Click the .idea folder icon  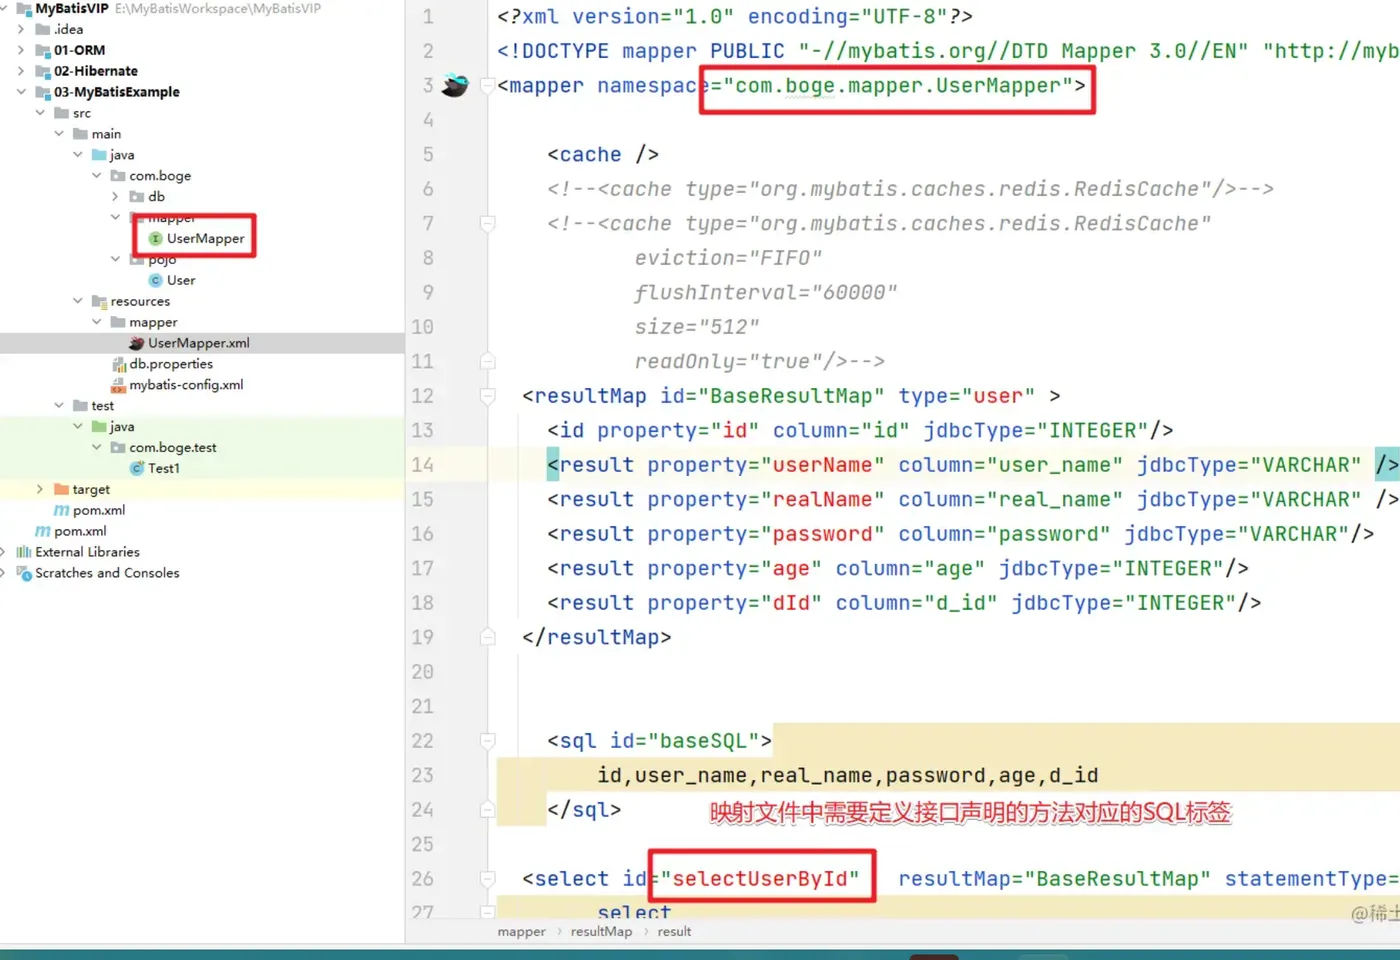43,30
